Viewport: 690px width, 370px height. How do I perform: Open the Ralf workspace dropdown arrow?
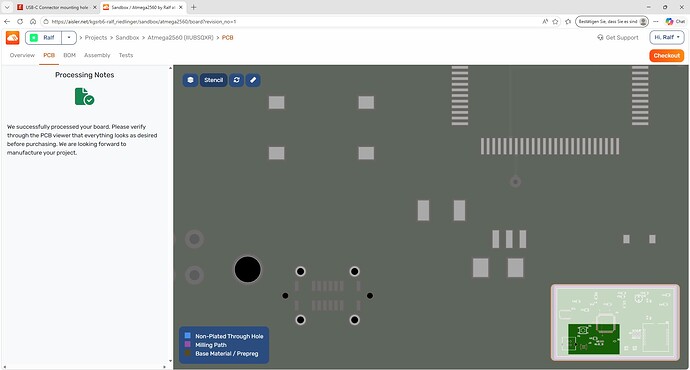coord(69,38)
